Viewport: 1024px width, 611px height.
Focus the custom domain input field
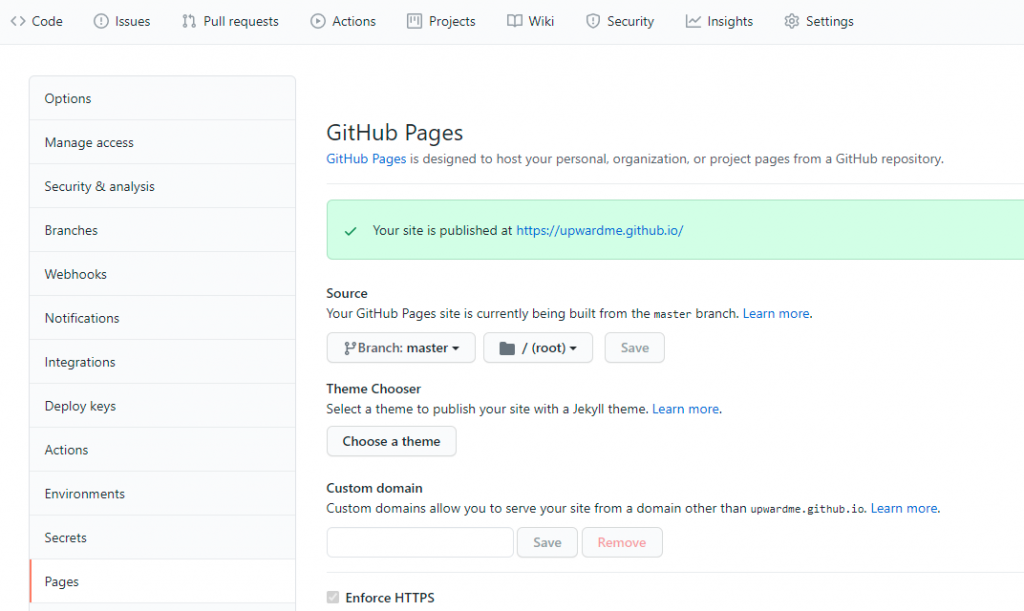pos(420,542)
